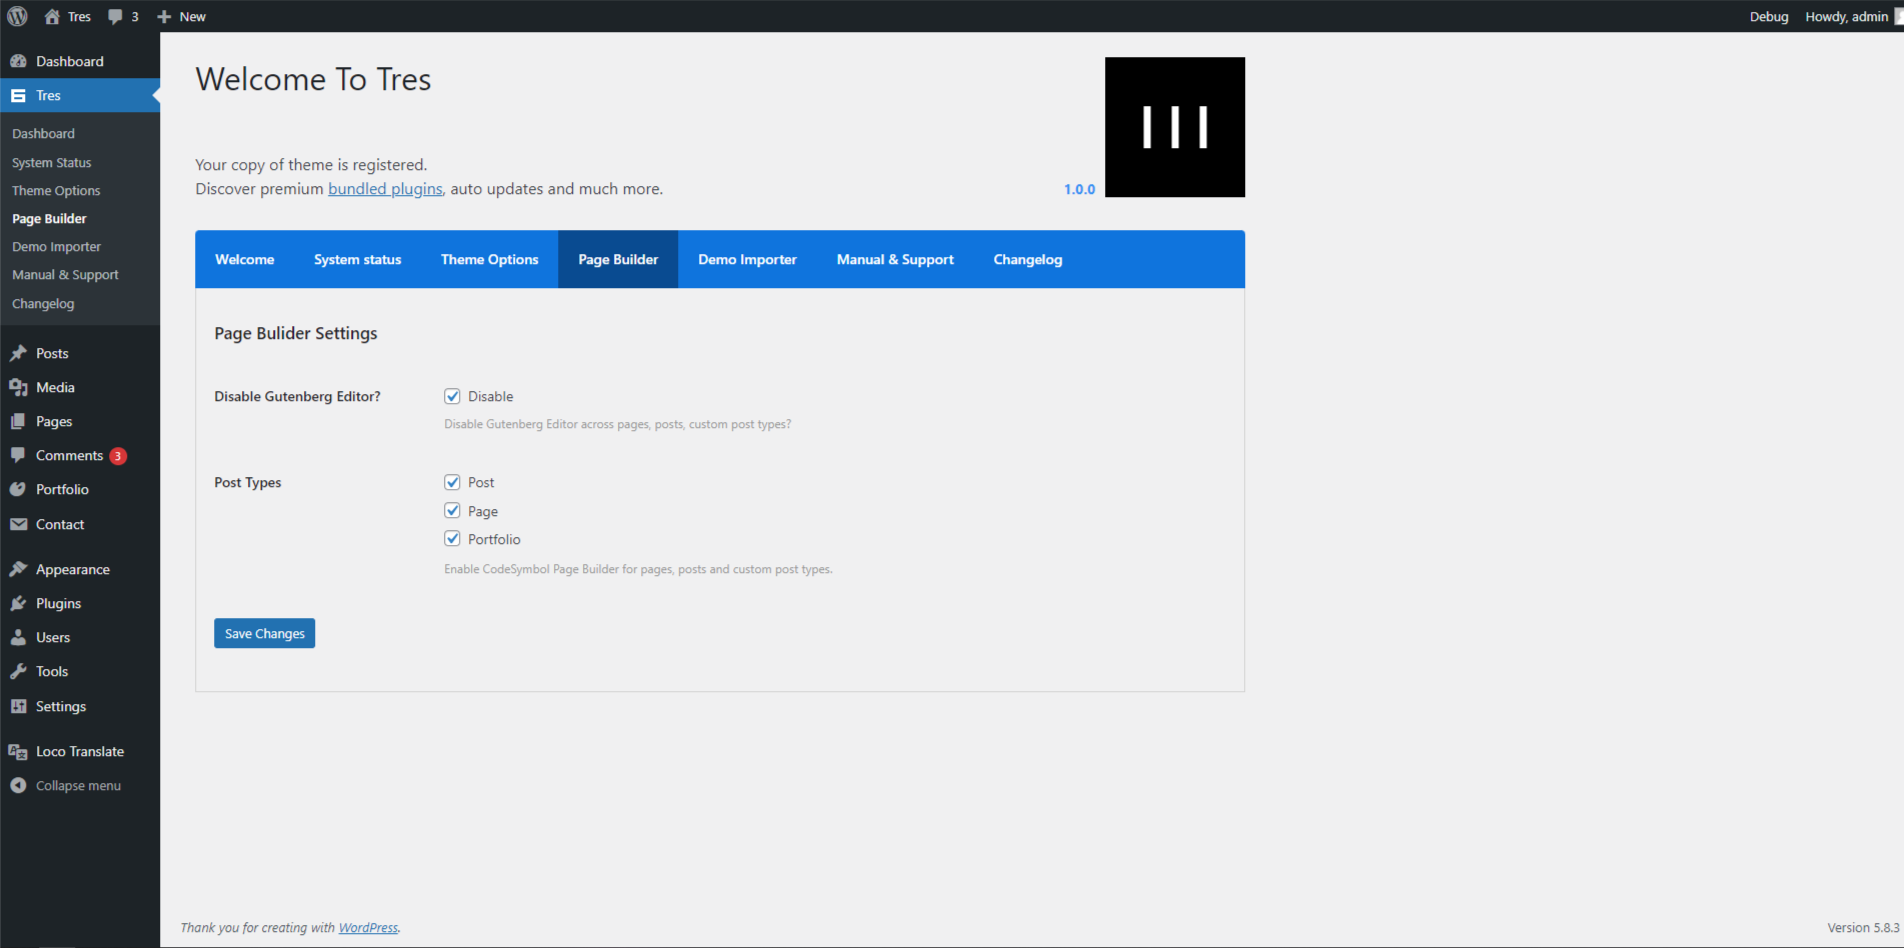Open Demo Importer in sidebar submenu

click(56, 247)
